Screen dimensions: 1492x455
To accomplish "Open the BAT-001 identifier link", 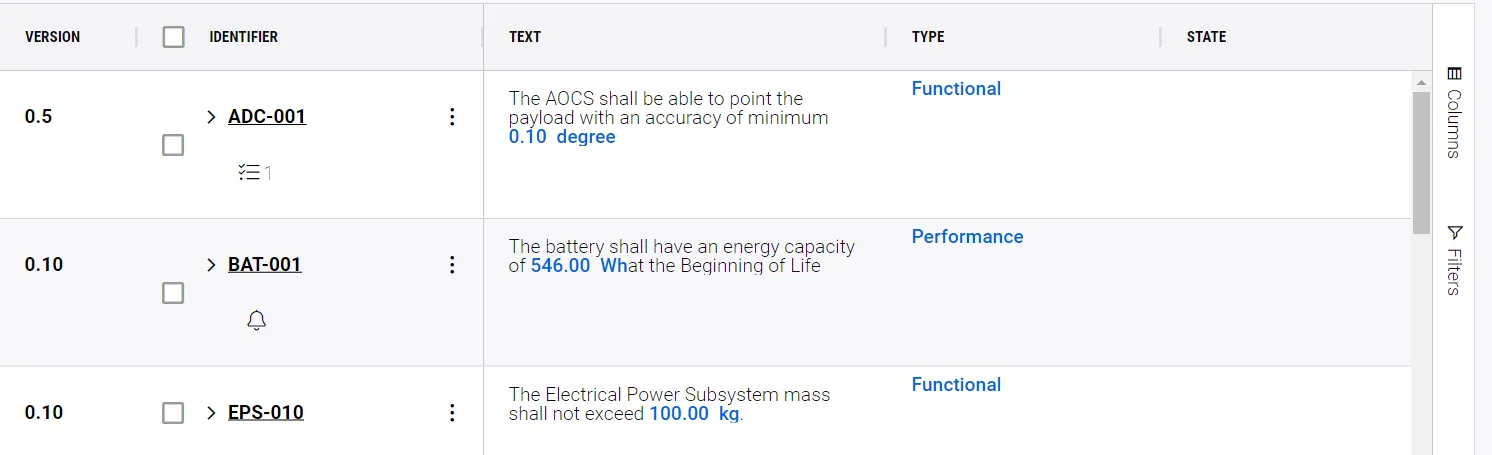I will 265,265.
